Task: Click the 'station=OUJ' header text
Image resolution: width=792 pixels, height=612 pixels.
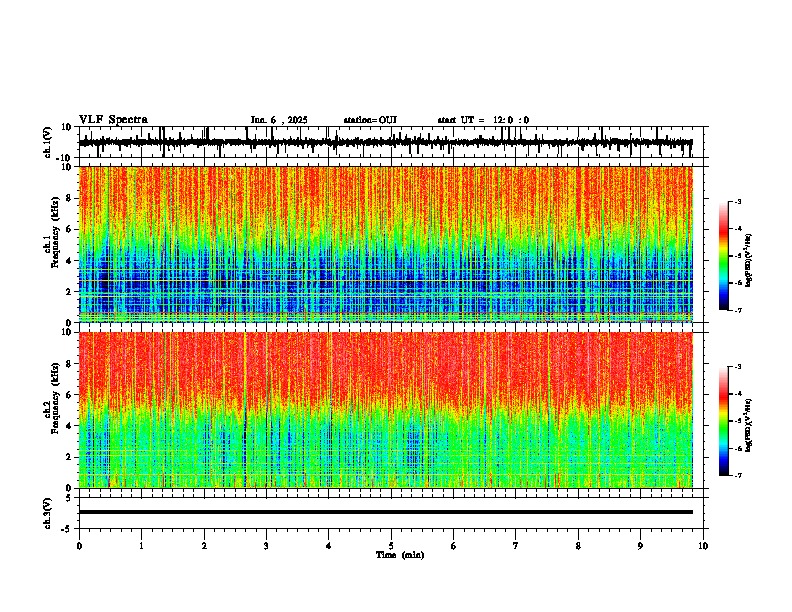Action: point(370,120)
